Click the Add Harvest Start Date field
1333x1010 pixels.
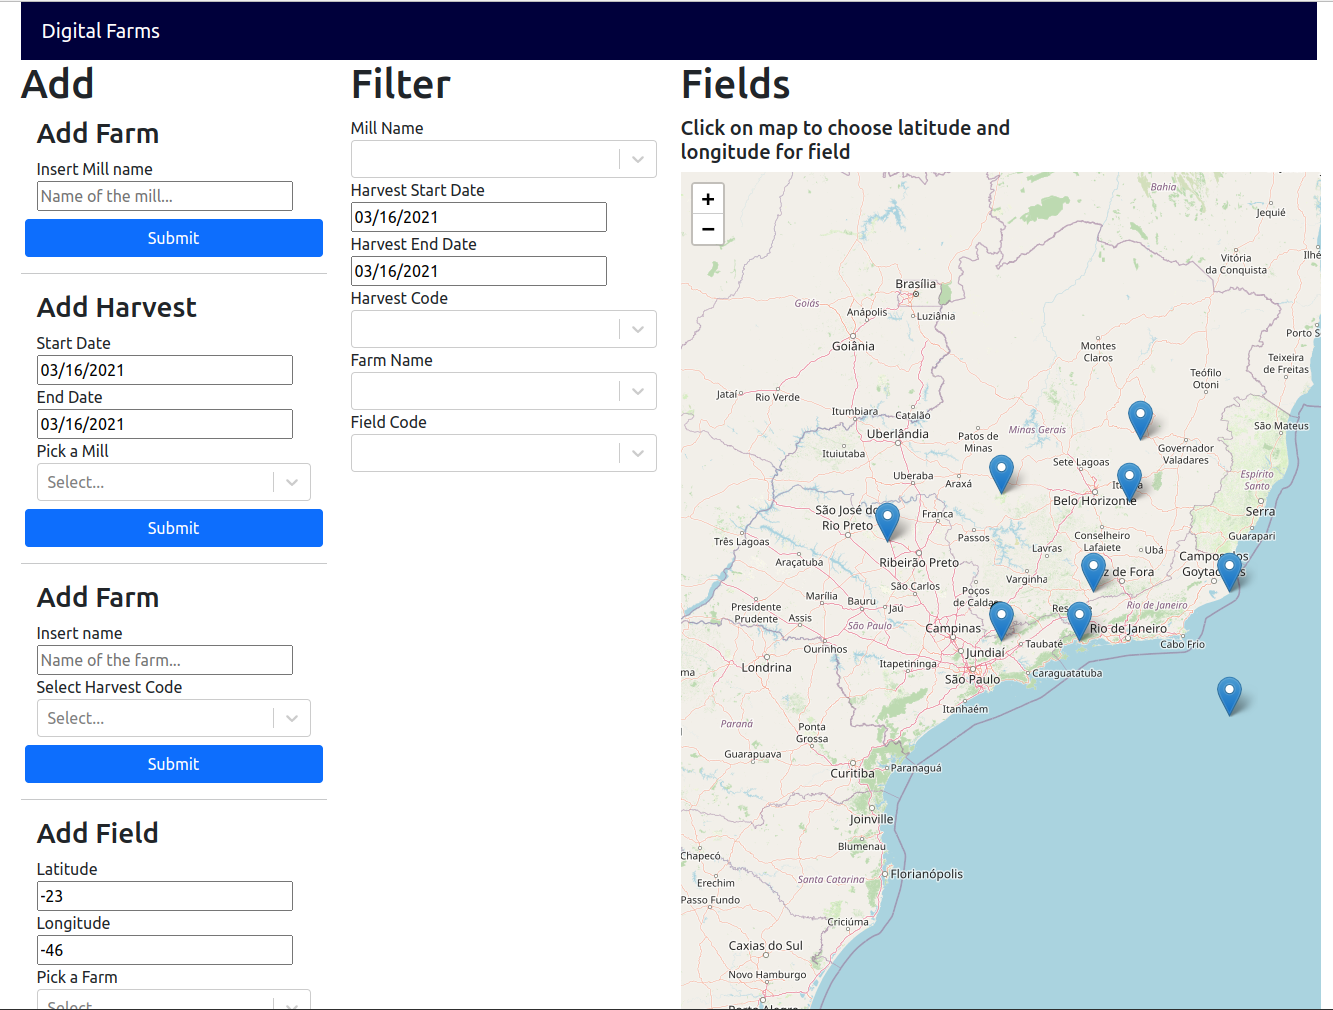coord(165,370)
